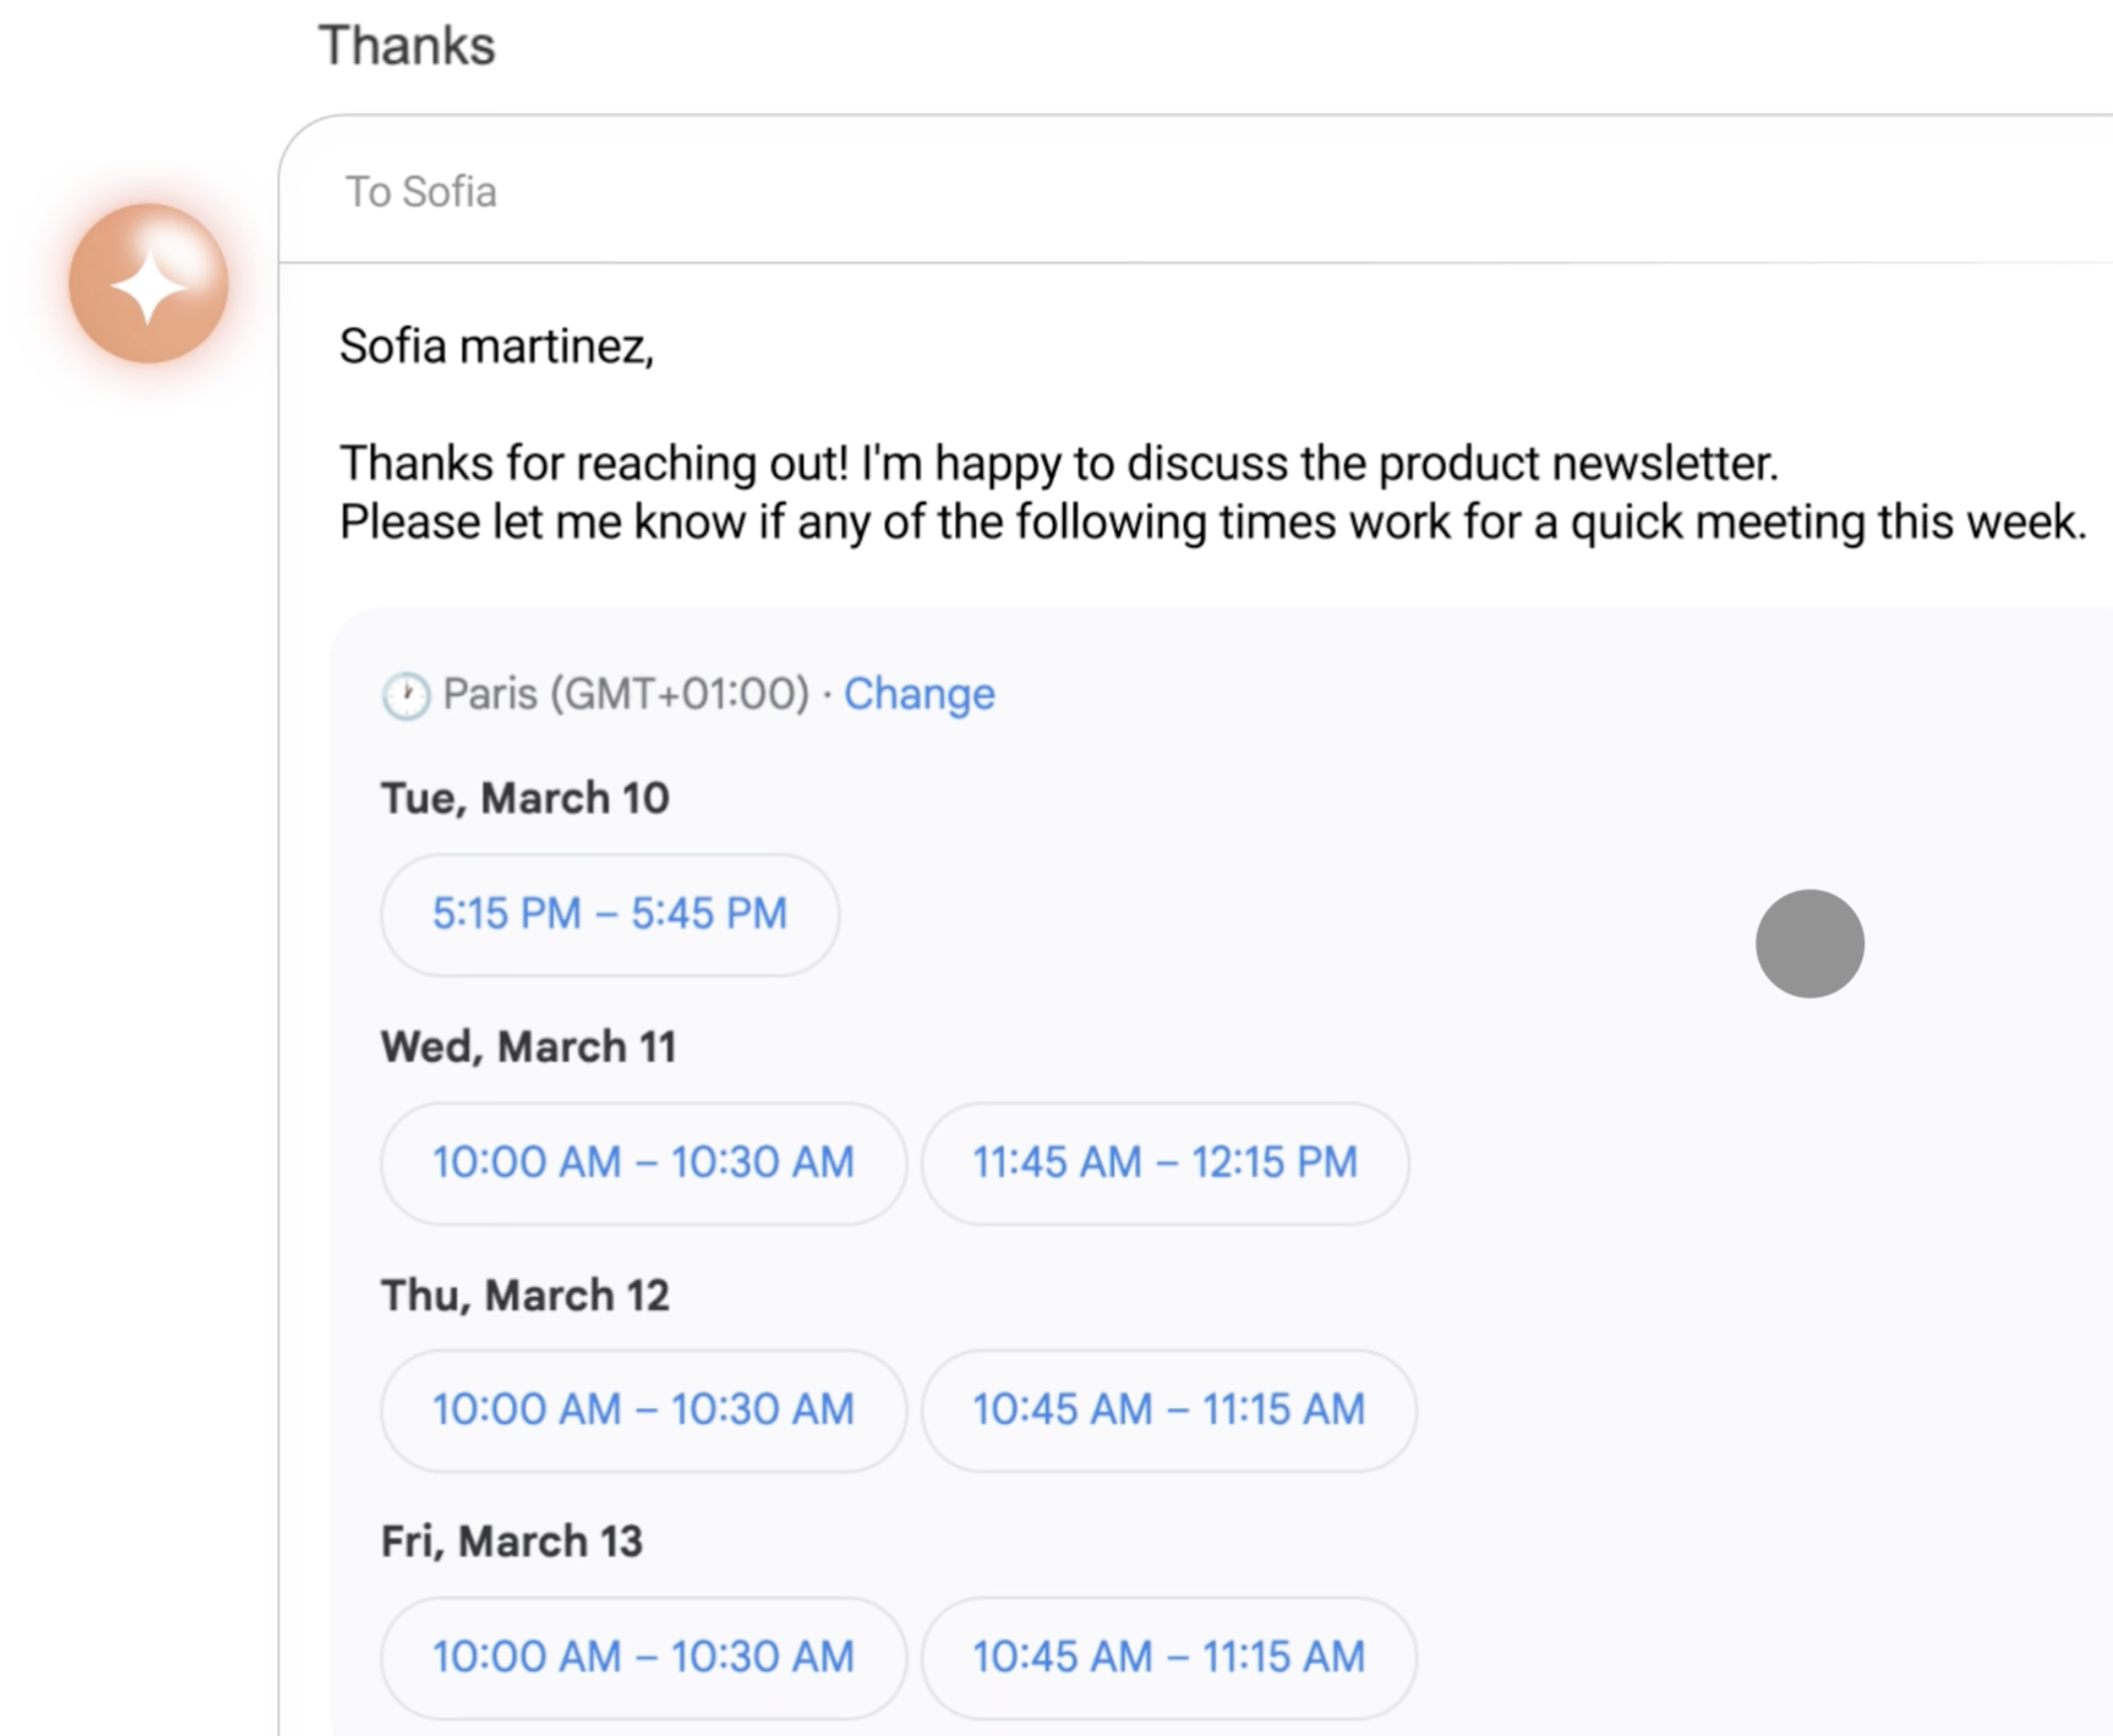Click the Thu, March 12 heading
This screenshot has width=2113, height=1736.
coord(525,1295)
